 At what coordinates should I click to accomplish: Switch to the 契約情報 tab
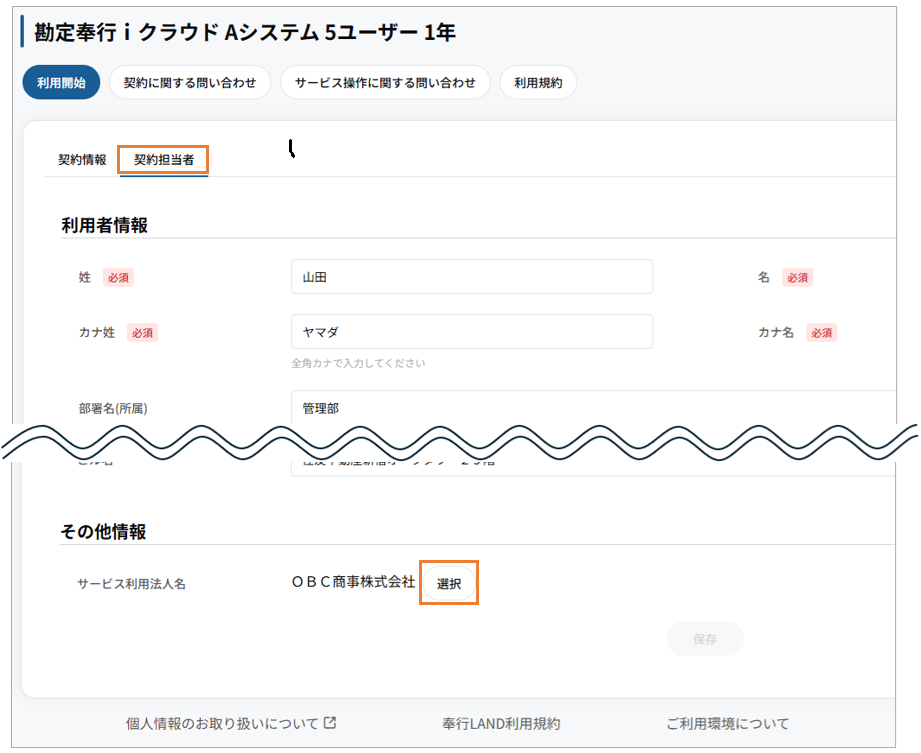[82, 160]
